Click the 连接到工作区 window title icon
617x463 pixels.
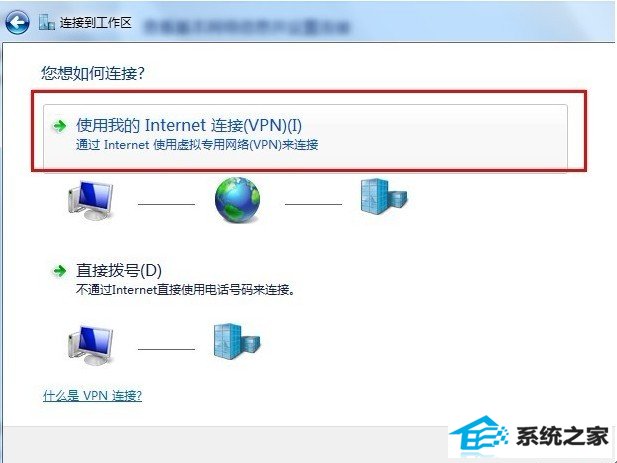(x=46, y=23)
